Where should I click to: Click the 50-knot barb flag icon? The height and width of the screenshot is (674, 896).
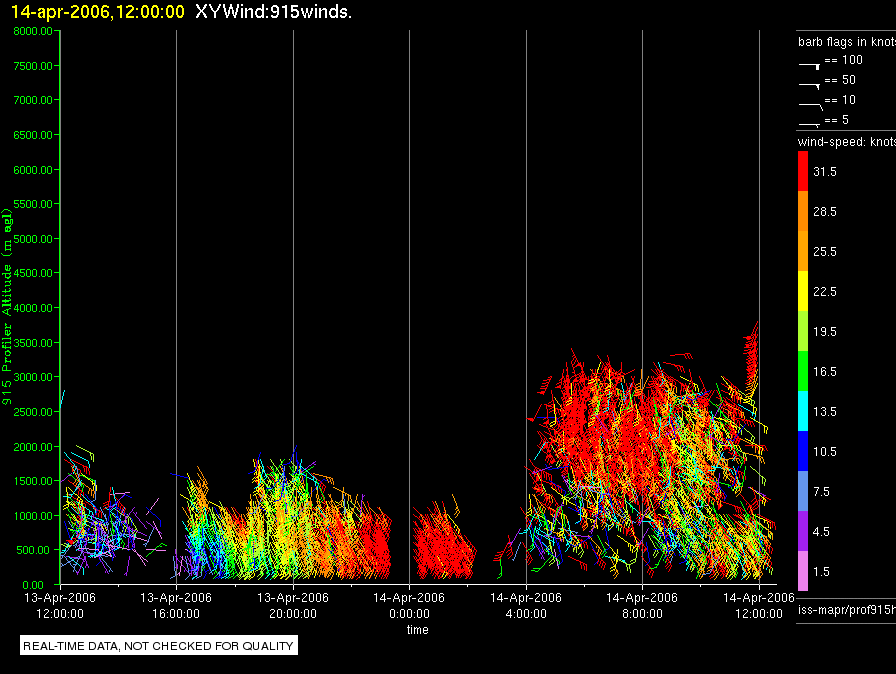809,86
